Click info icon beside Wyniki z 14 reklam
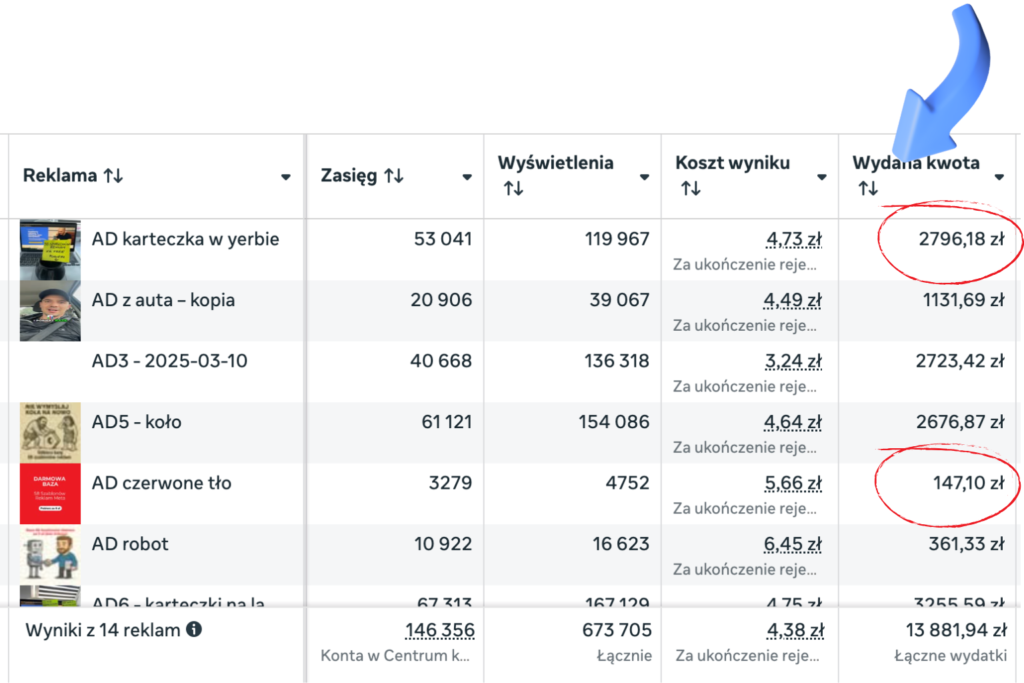This screenshot has width=1024, height=683. point(194,630)
